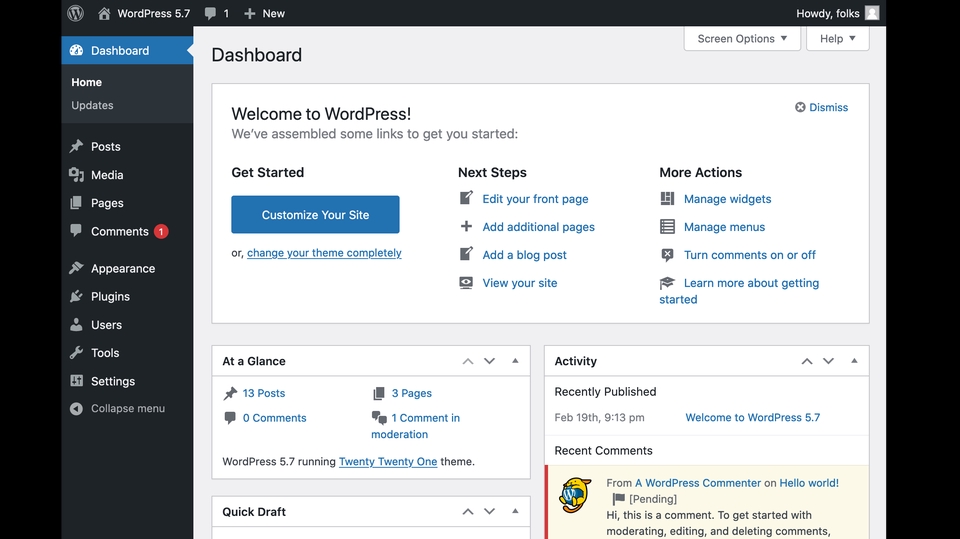The width and height of the screenshot is (960, 539).
Task: Select Home submenu item
Action: pyautogui.click(x=86, y=82)
